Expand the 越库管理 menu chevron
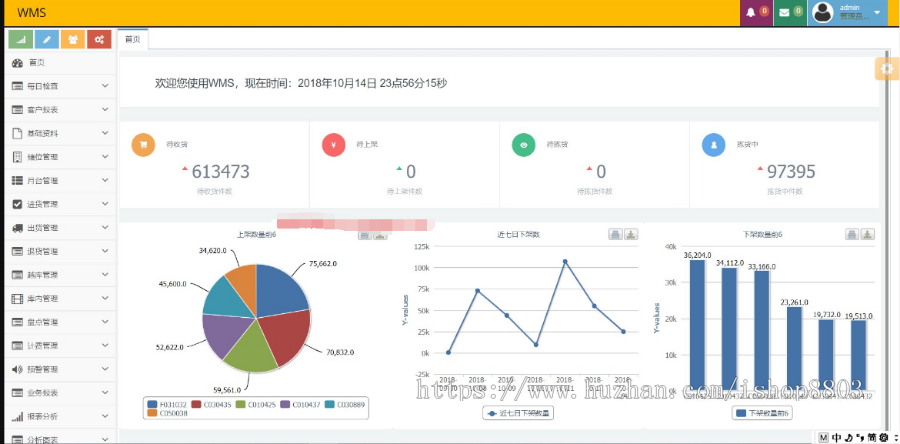900x444 pixels. (x=105, y=274)
